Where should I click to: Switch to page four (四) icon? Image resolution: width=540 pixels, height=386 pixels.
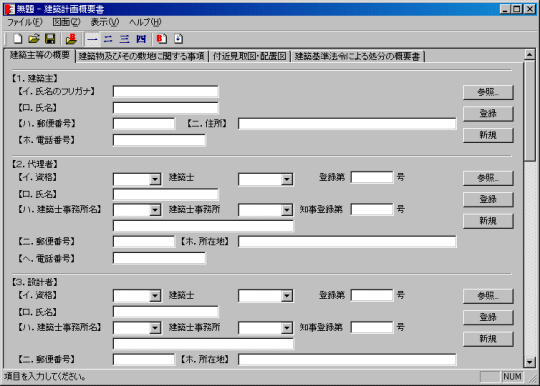tap(141, 39)
